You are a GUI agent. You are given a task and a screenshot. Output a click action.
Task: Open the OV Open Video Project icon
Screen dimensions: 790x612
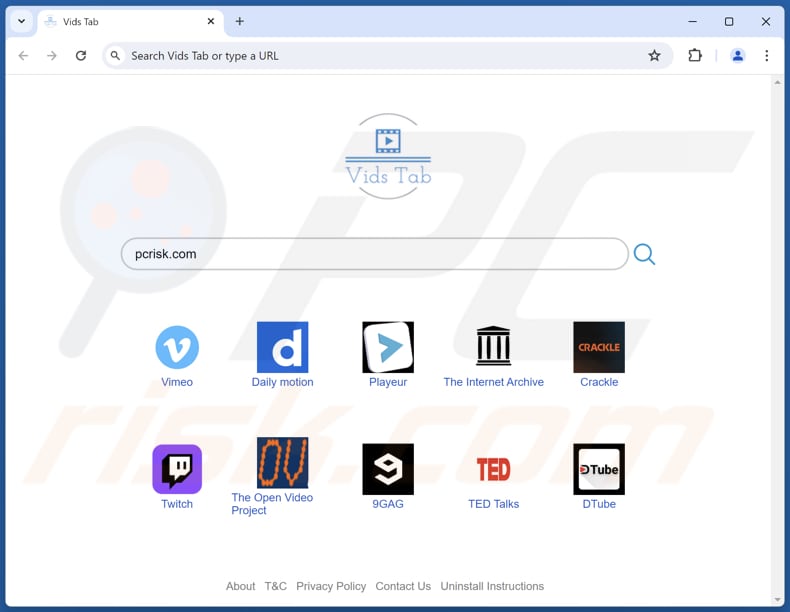tap(282, 462)
